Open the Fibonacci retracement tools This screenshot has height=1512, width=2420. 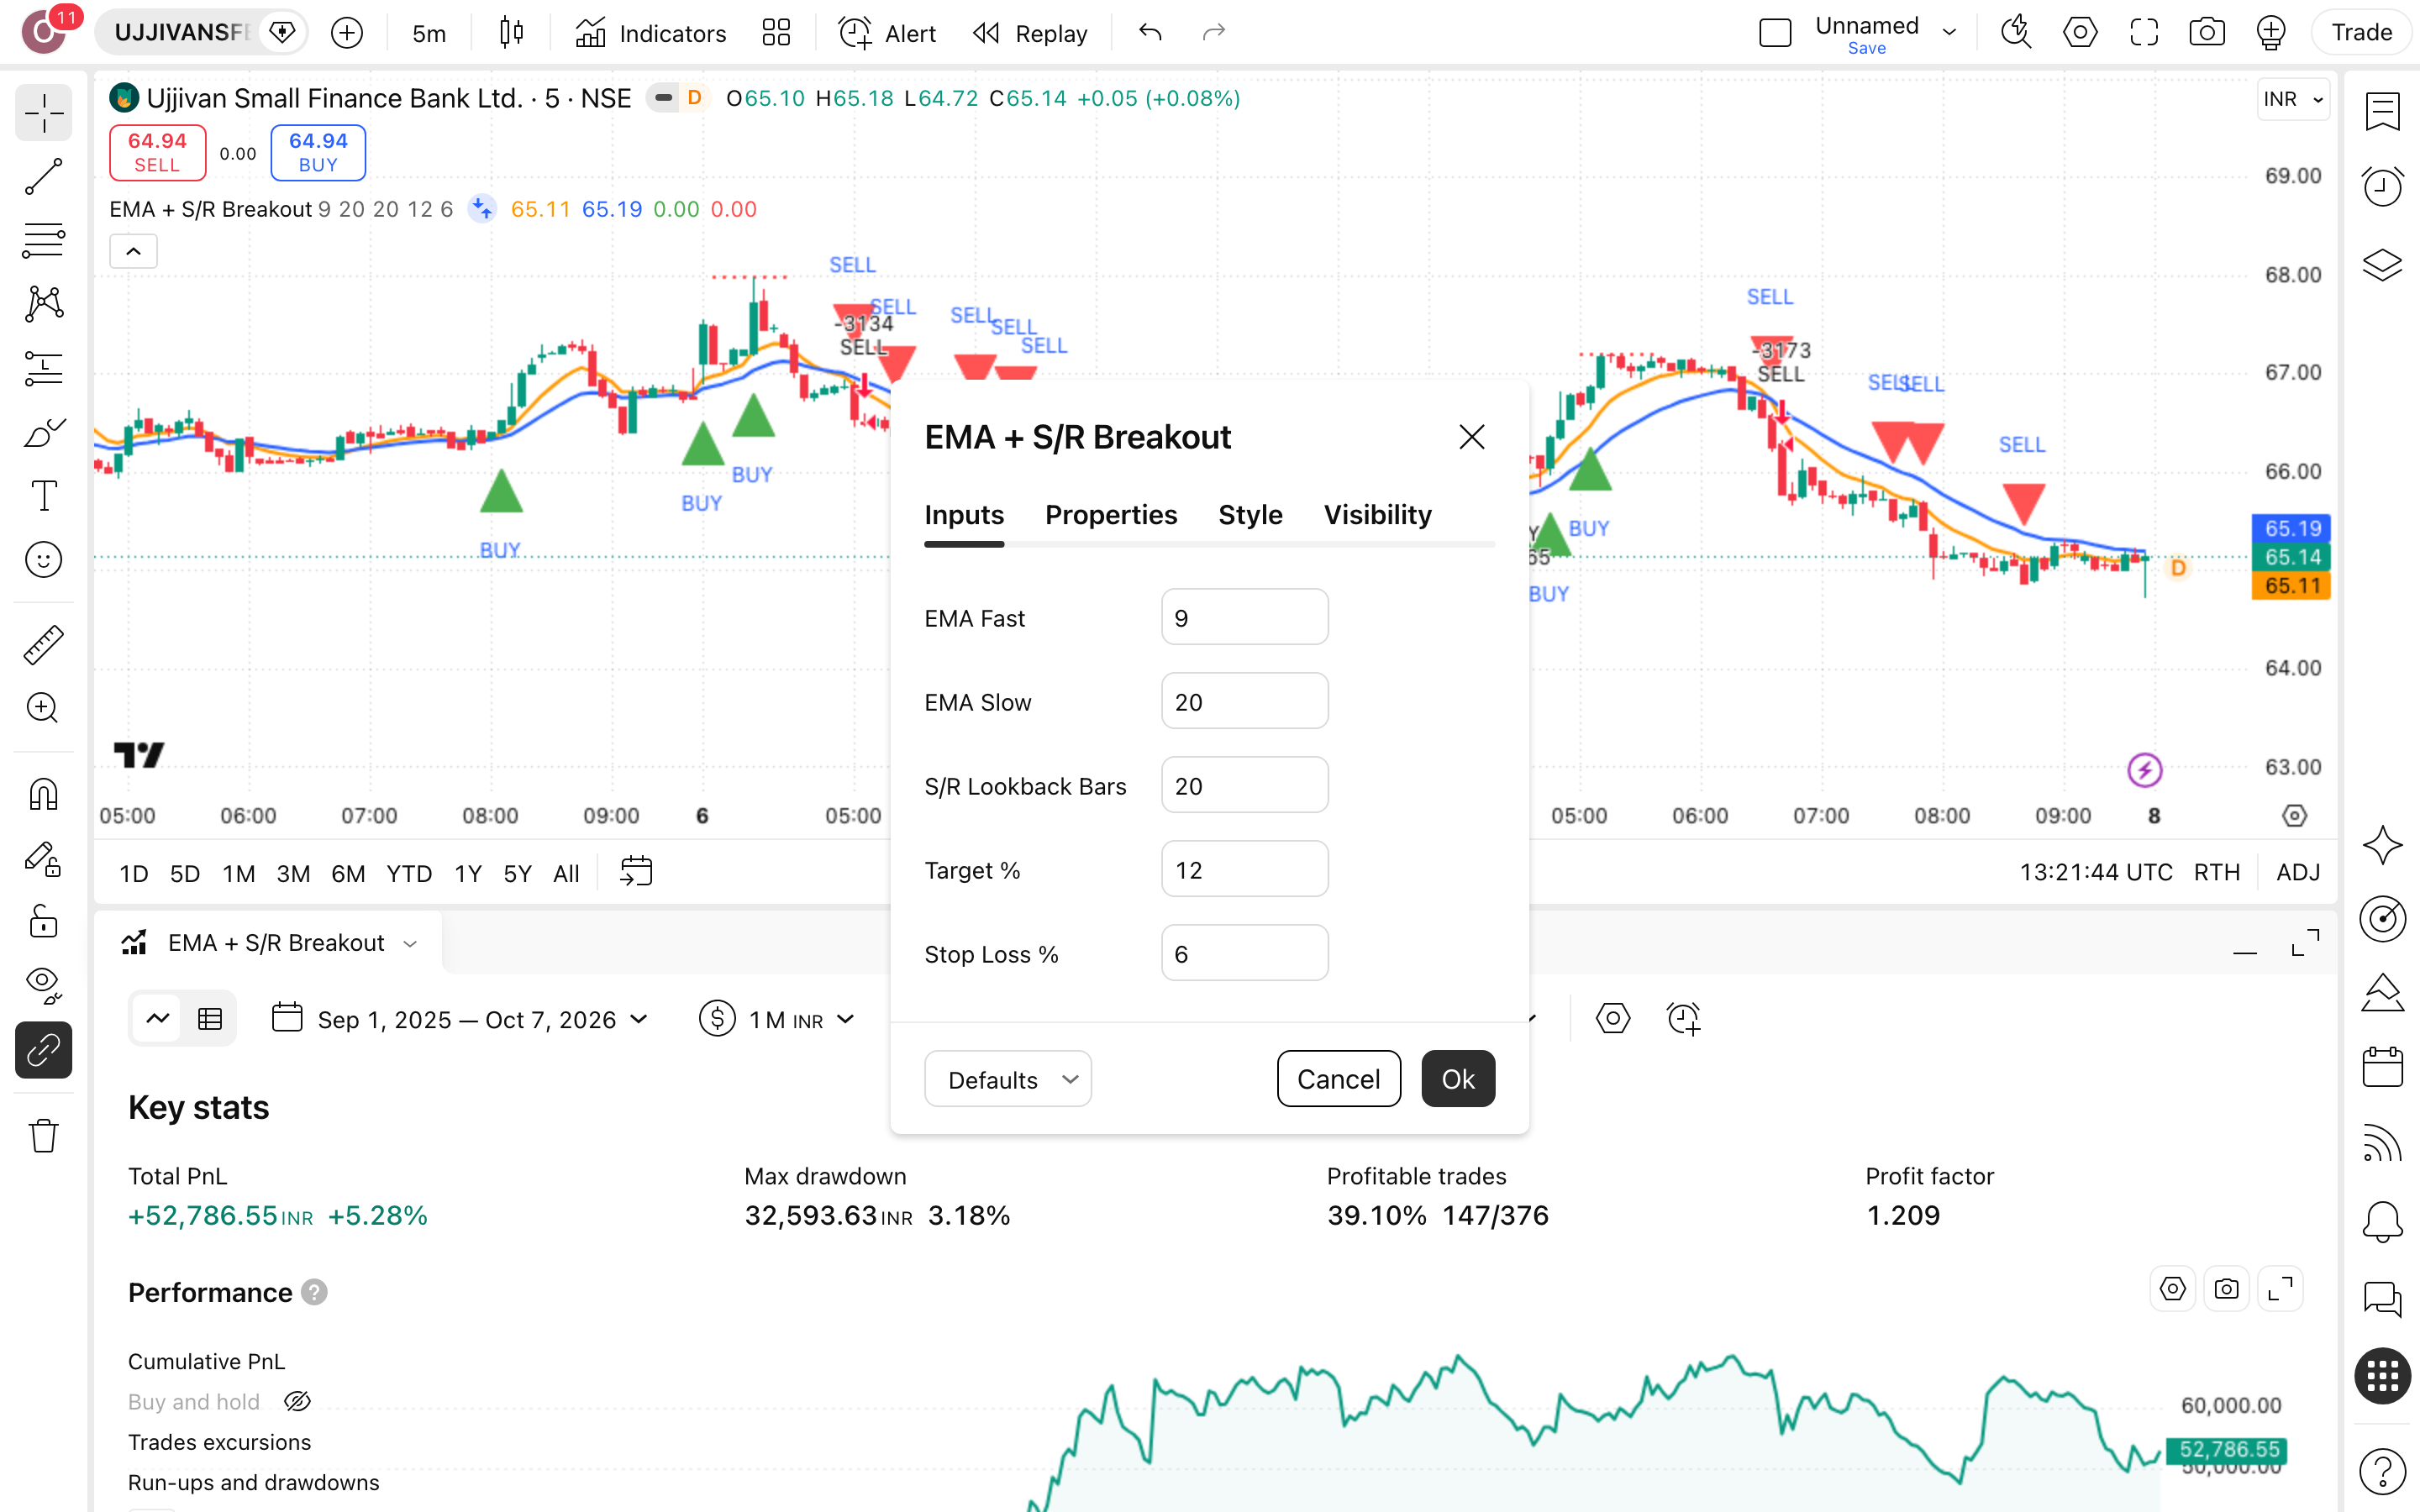tap(43, 240)
